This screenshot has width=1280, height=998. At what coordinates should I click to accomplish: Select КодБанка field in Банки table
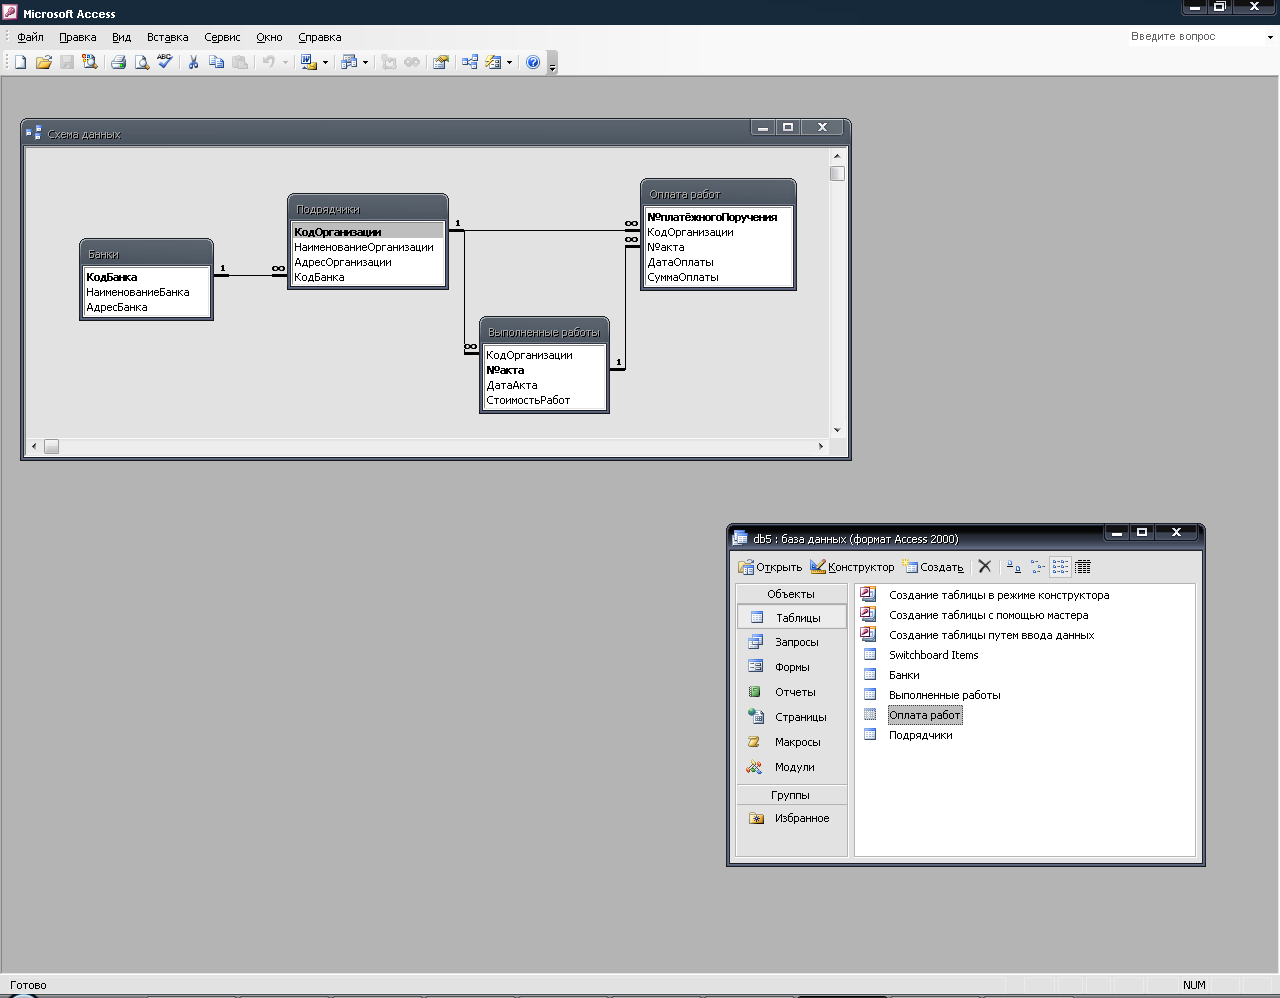click(147, 277)
